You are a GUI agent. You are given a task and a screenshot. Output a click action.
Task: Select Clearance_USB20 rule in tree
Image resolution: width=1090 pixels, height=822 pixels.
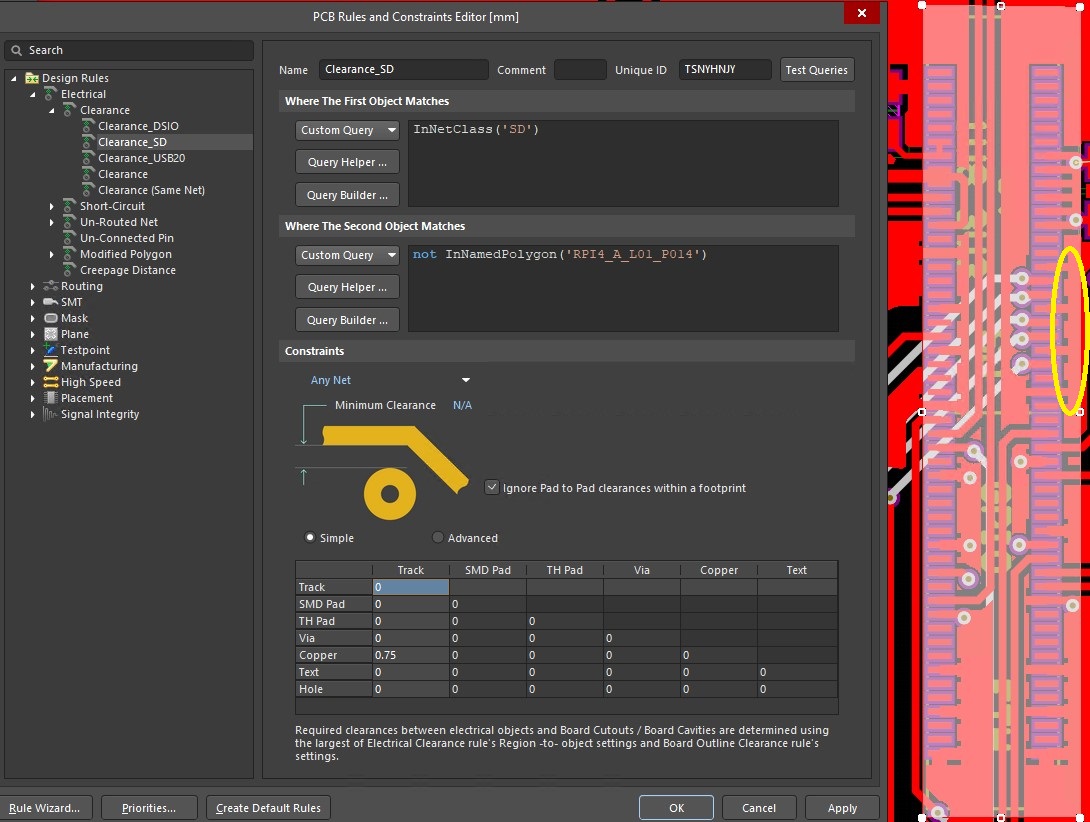point(141,158)
